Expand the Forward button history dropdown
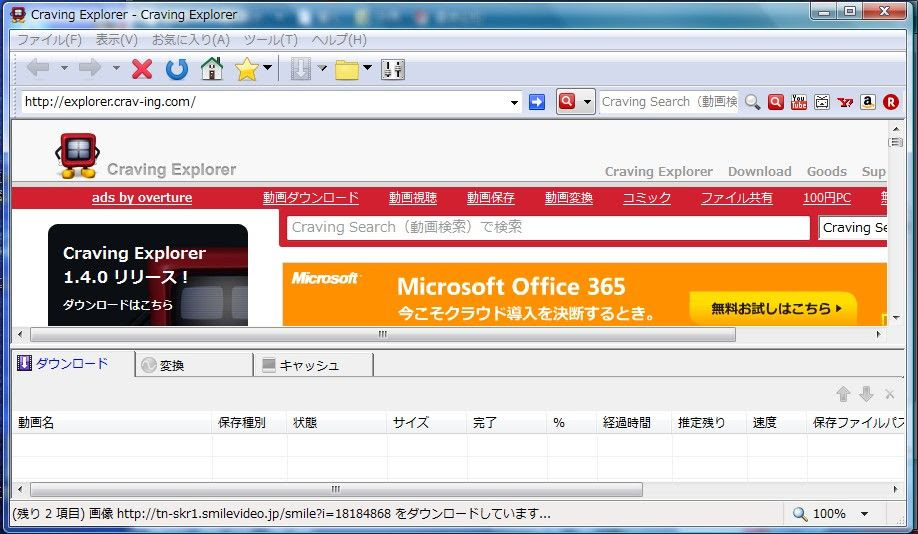Screen dimensions: 918x534 pos(116,68)
